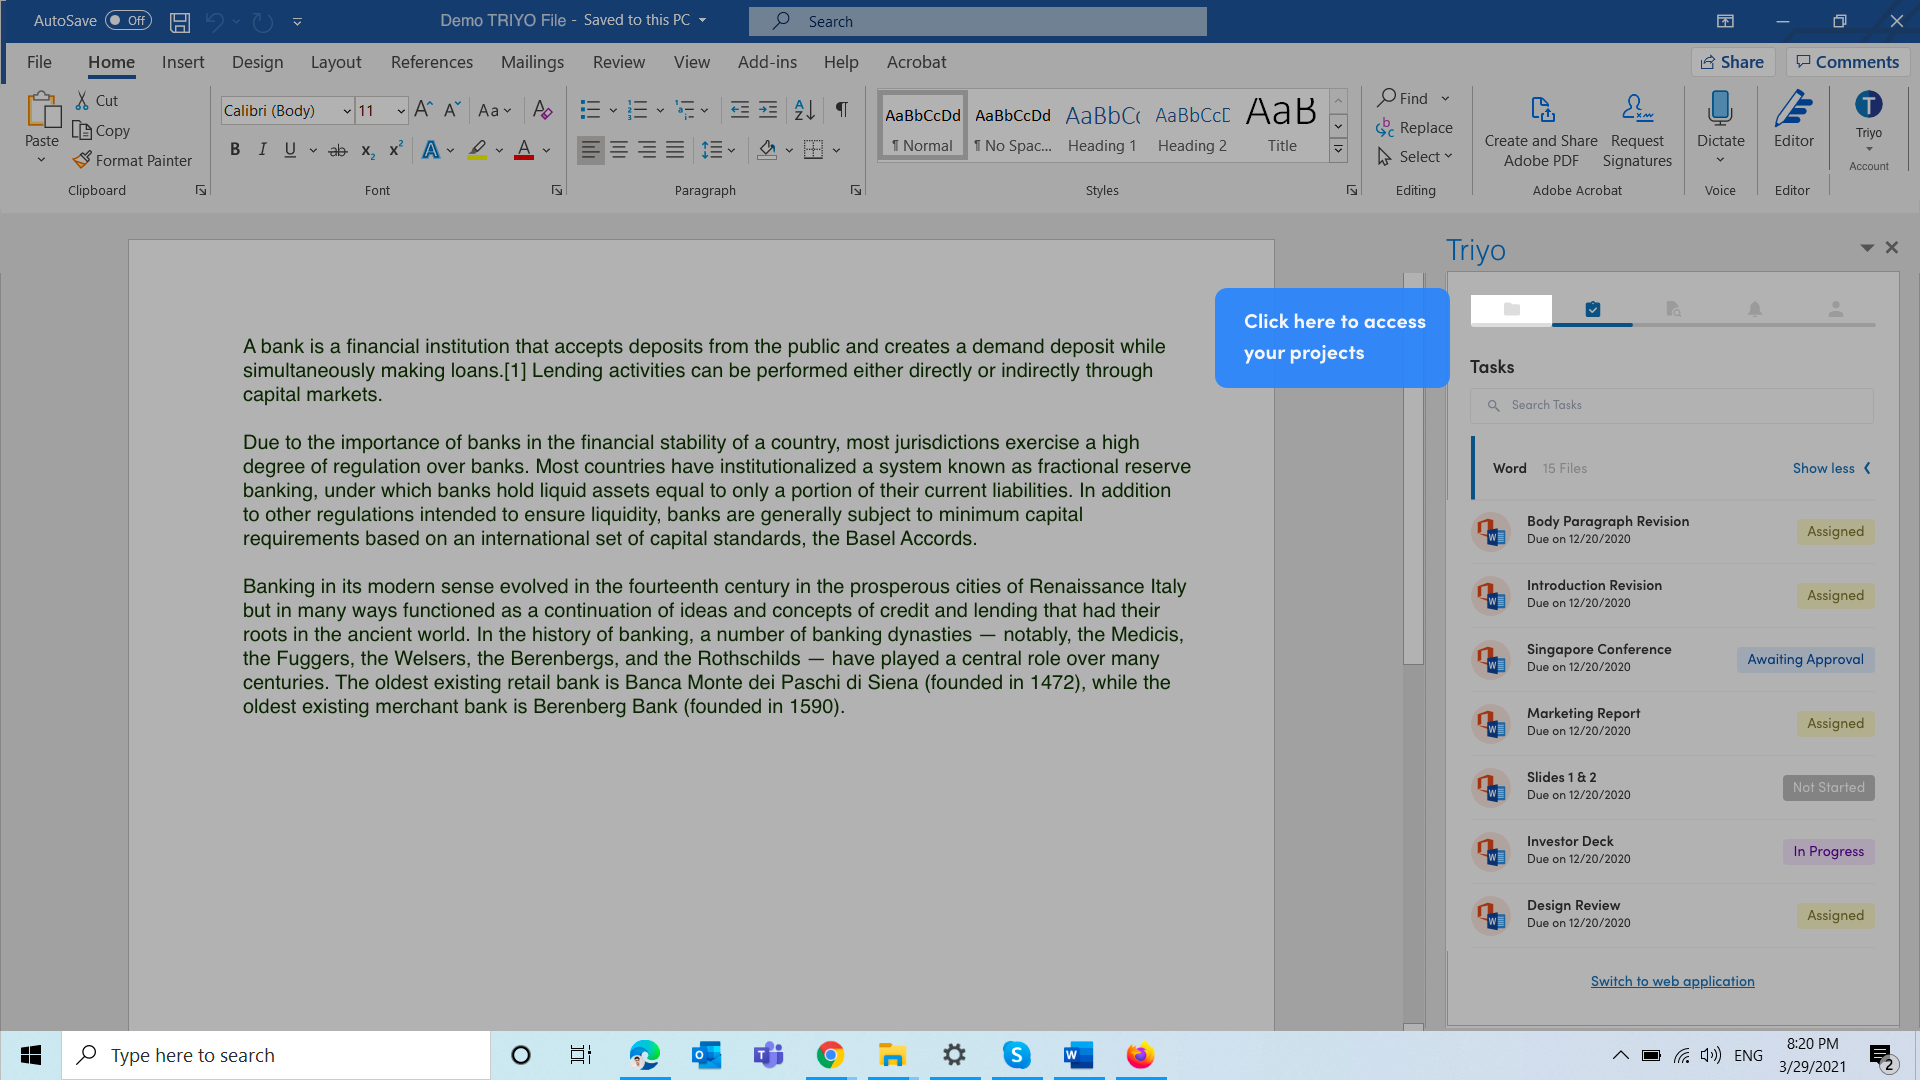Click Decrease Font Size icon
Viewport: 1920px width, 1080px height.
(x=452, y=109)
